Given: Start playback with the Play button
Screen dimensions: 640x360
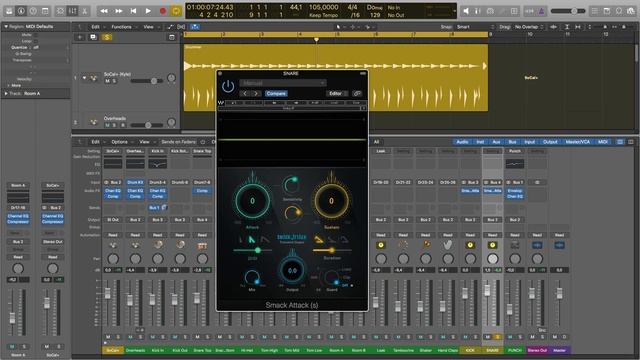Looking at the screenshot, I should (x=148, y=11).
